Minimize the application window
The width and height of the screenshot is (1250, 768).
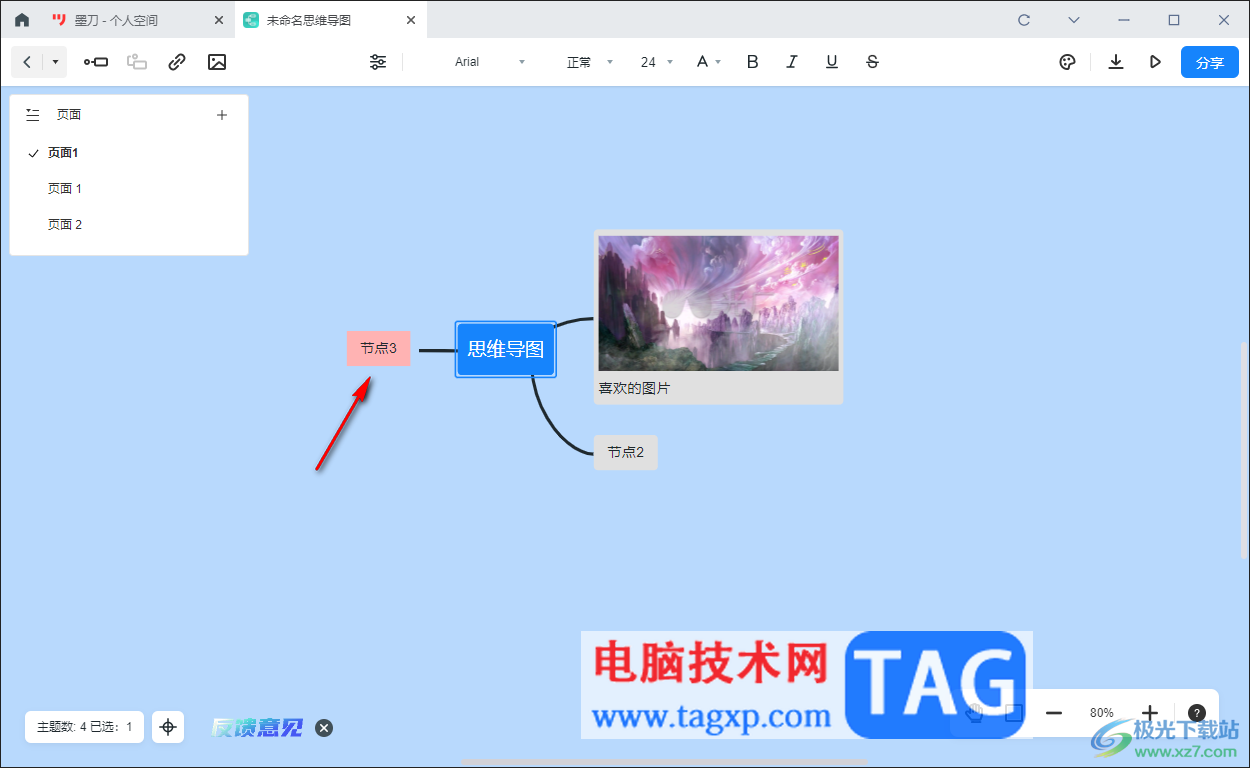pos(1124,20)
